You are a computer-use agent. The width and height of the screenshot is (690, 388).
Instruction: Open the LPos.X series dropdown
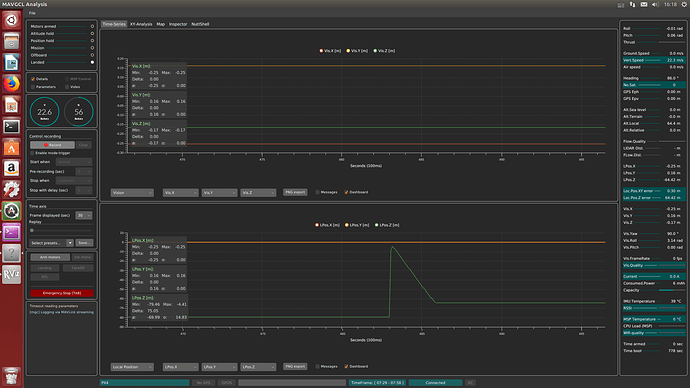pyautogui.click(x=180, y=367)
